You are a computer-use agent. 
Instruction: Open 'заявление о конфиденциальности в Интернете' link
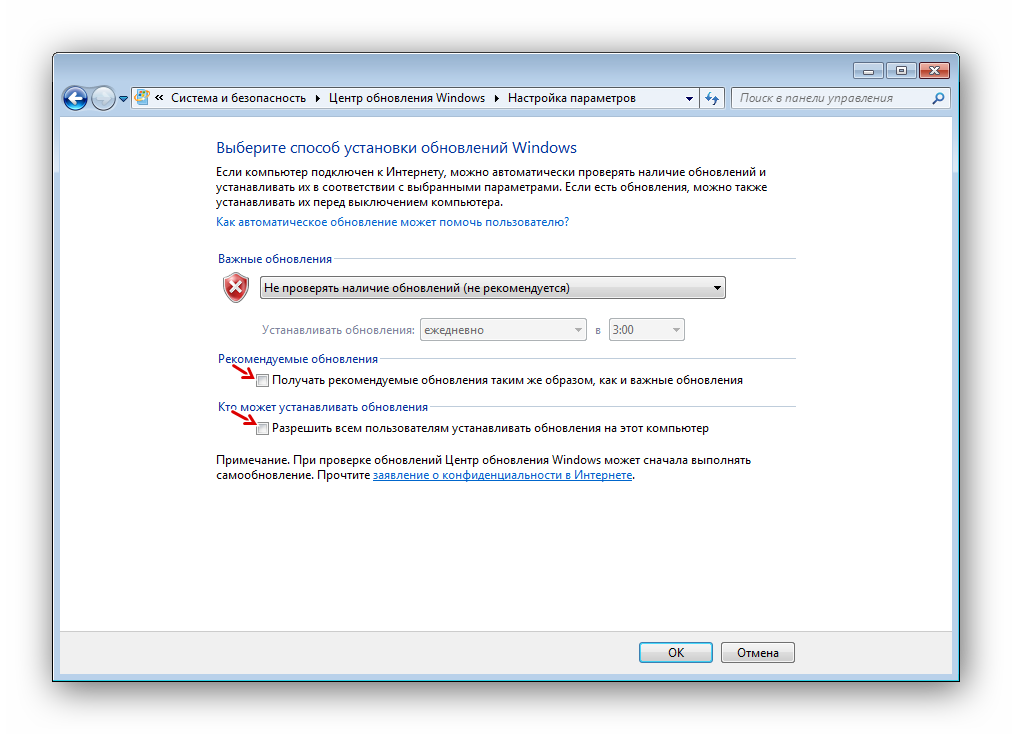(x=502, y=476)
